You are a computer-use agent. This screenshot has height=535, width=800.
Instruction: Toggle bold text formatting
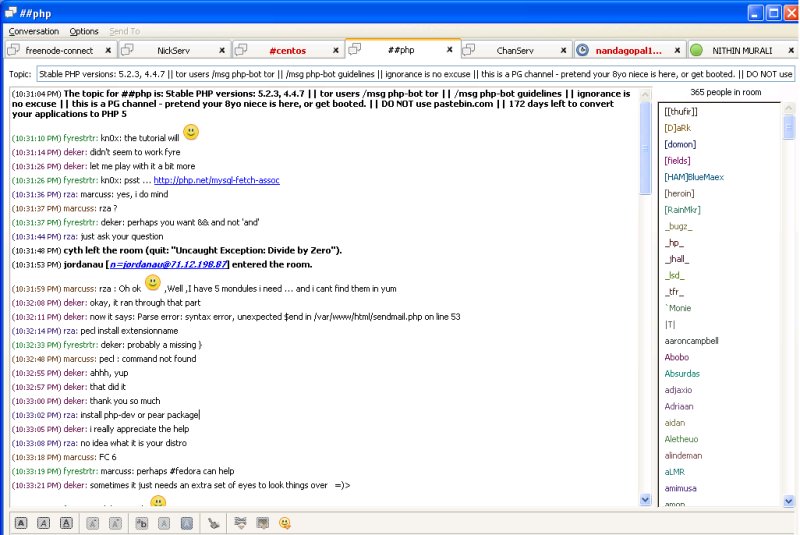[x=21, y=522]
